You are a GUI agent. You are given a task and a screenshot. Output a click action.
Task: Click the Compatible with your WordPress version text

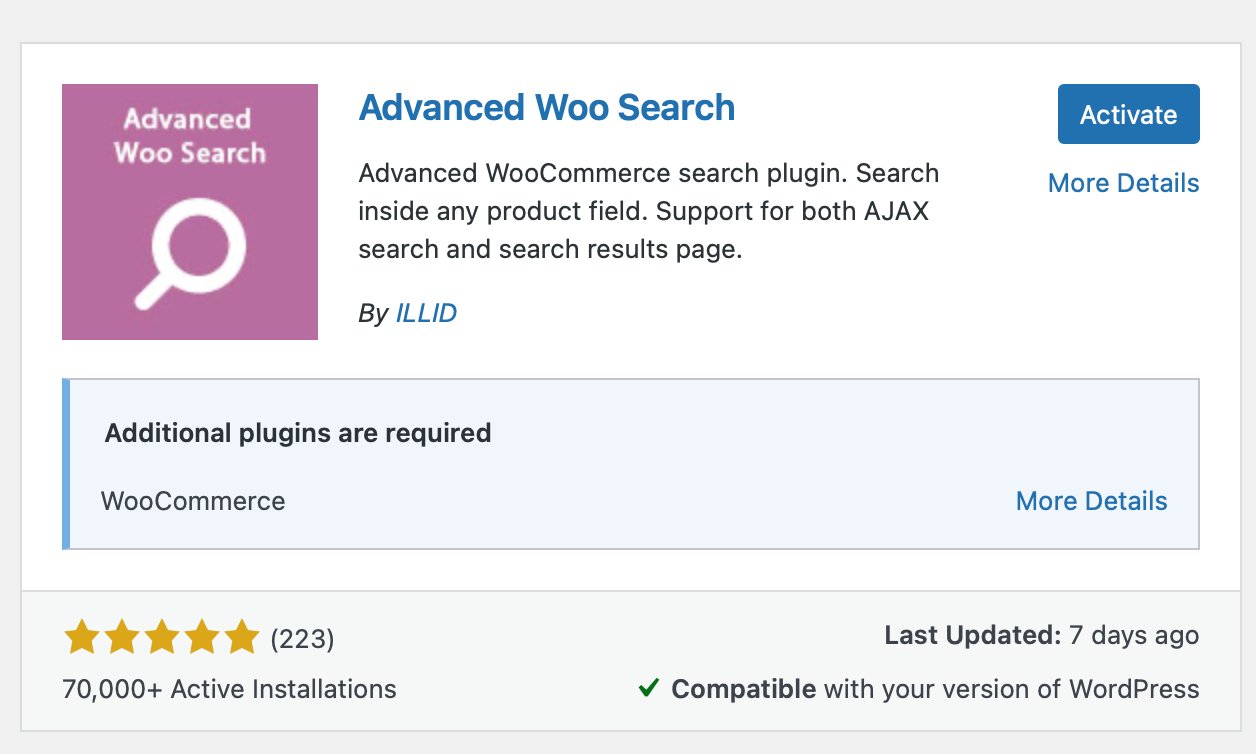coord(935,689)
